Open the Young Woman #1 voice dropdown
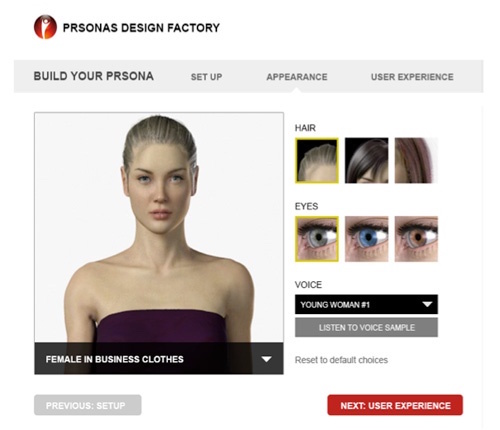Screen dimensions: 500x430 point(366,304)
